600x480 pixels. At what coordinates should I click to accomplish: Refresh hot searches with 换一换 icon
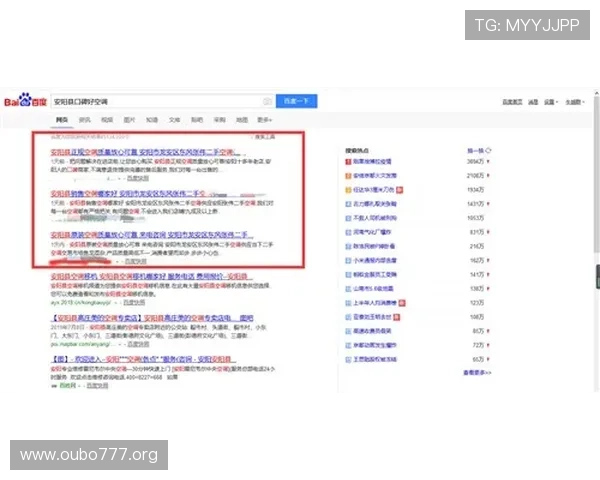pos(488,150)
